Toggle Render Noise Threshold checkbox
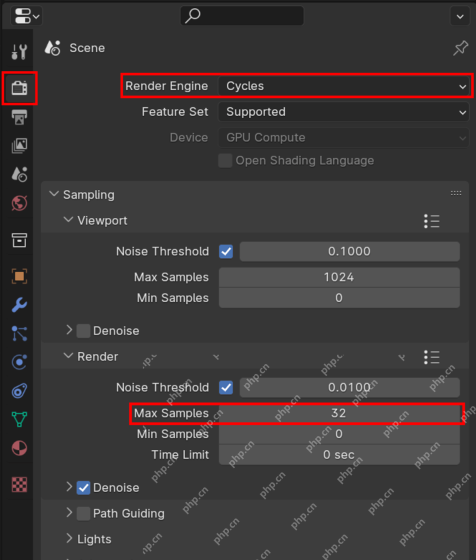Viewport: 476px width, 560px height. [x=226, y=388]
